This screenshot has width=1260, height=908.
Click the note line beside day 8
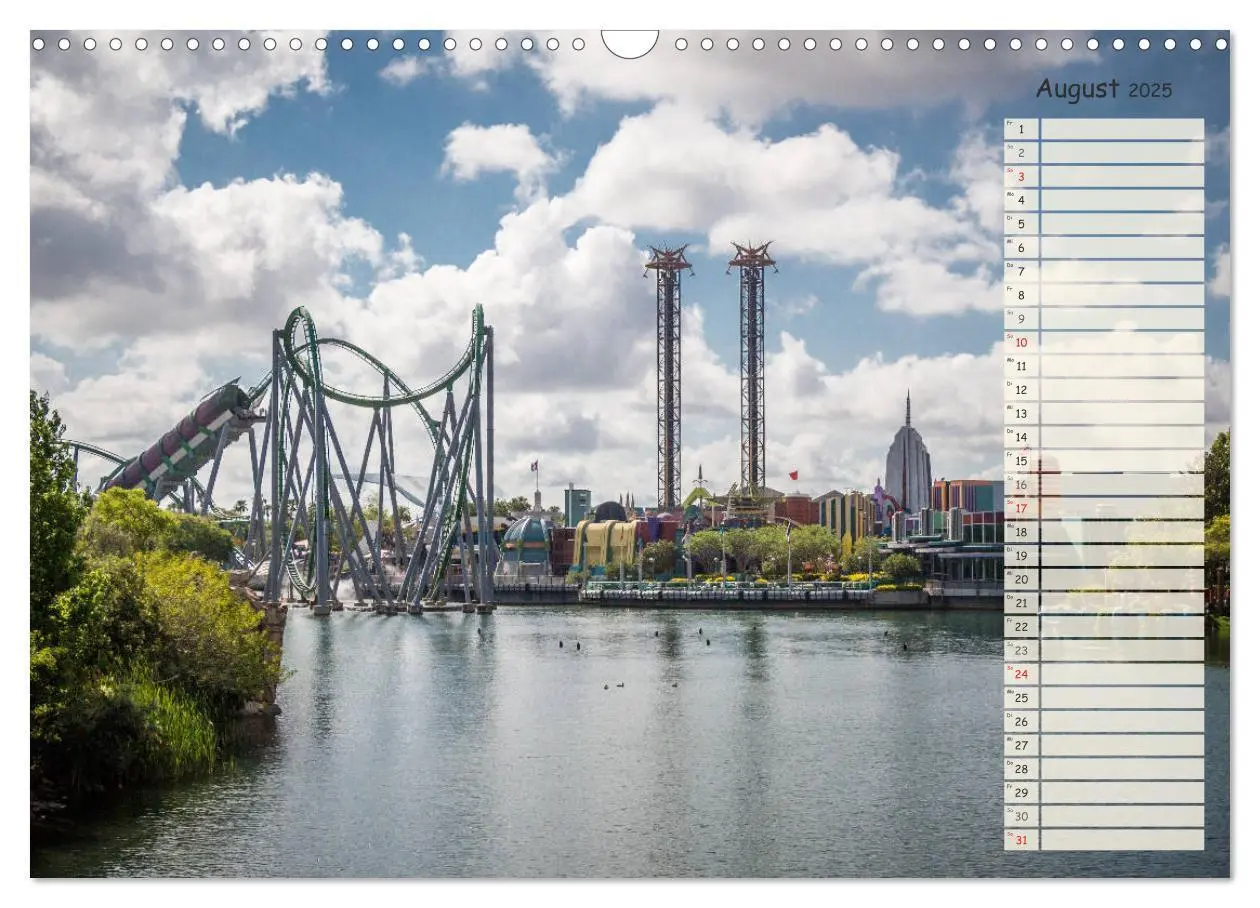point(1122,295)
